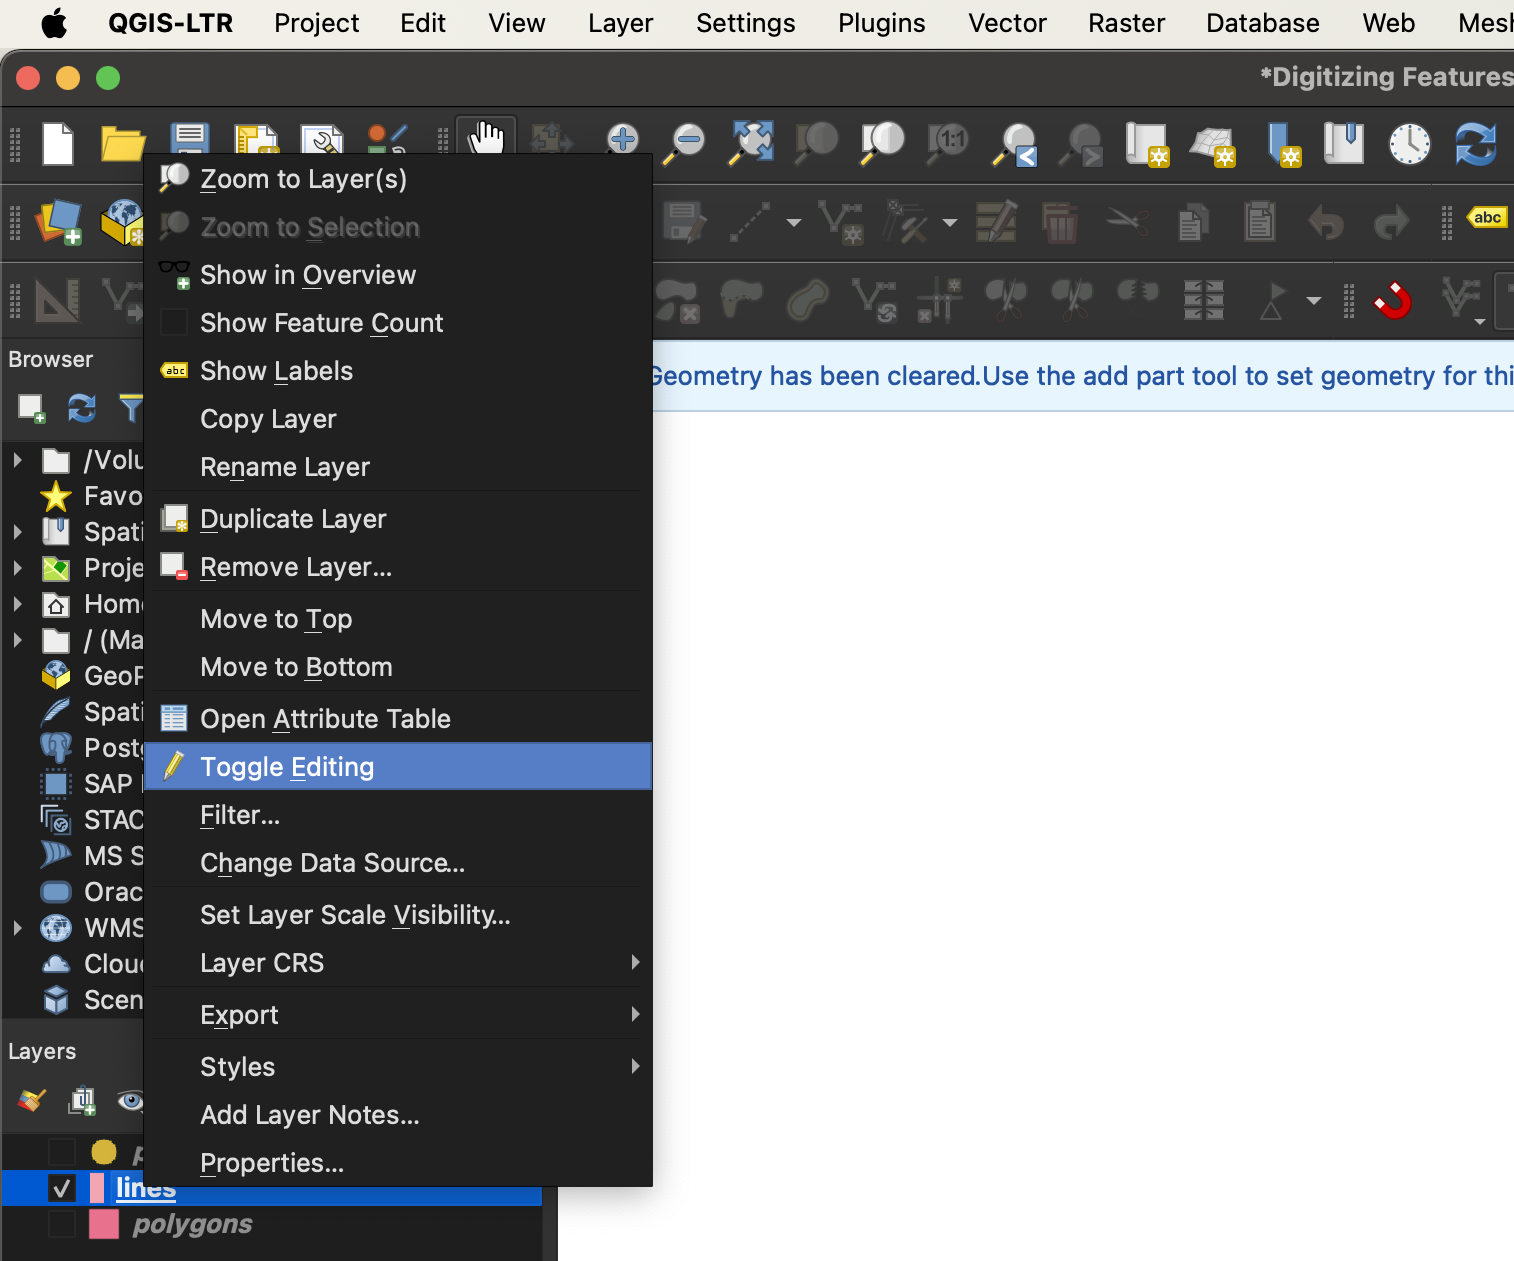Image resolution: width=1514 pixels, height=1261 pixels.
Task: Choose Change Data Source...
Action: (x=398, y=863)
